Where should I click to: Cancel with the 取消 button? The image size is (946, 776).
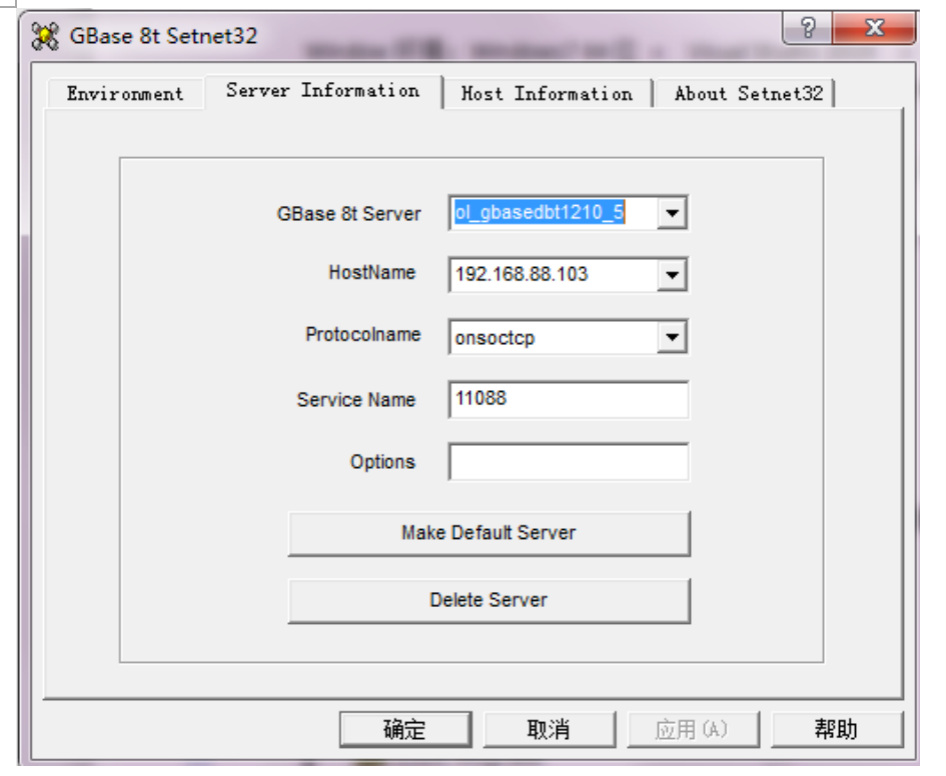549,730
